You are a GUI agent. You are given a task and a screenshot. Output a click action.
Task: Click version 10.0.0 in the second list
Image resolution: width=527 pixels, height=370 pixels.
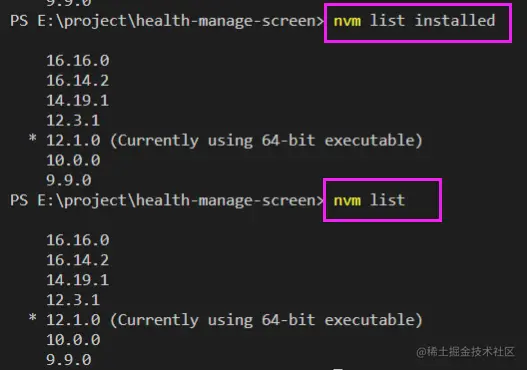pyautogui.click(x=73, y=340)
